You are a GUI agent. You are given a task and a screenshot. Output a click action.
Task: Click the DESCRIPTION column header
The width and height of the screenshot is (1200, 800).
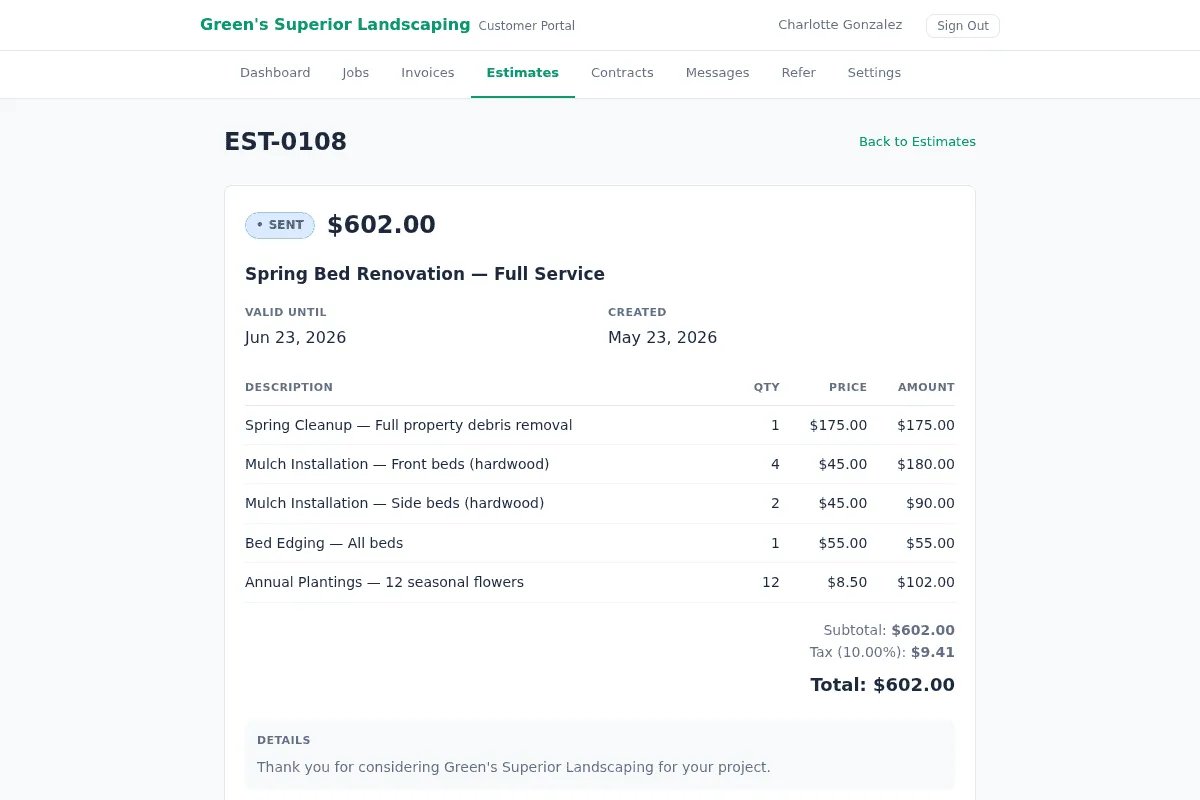(x=289, y=387)
